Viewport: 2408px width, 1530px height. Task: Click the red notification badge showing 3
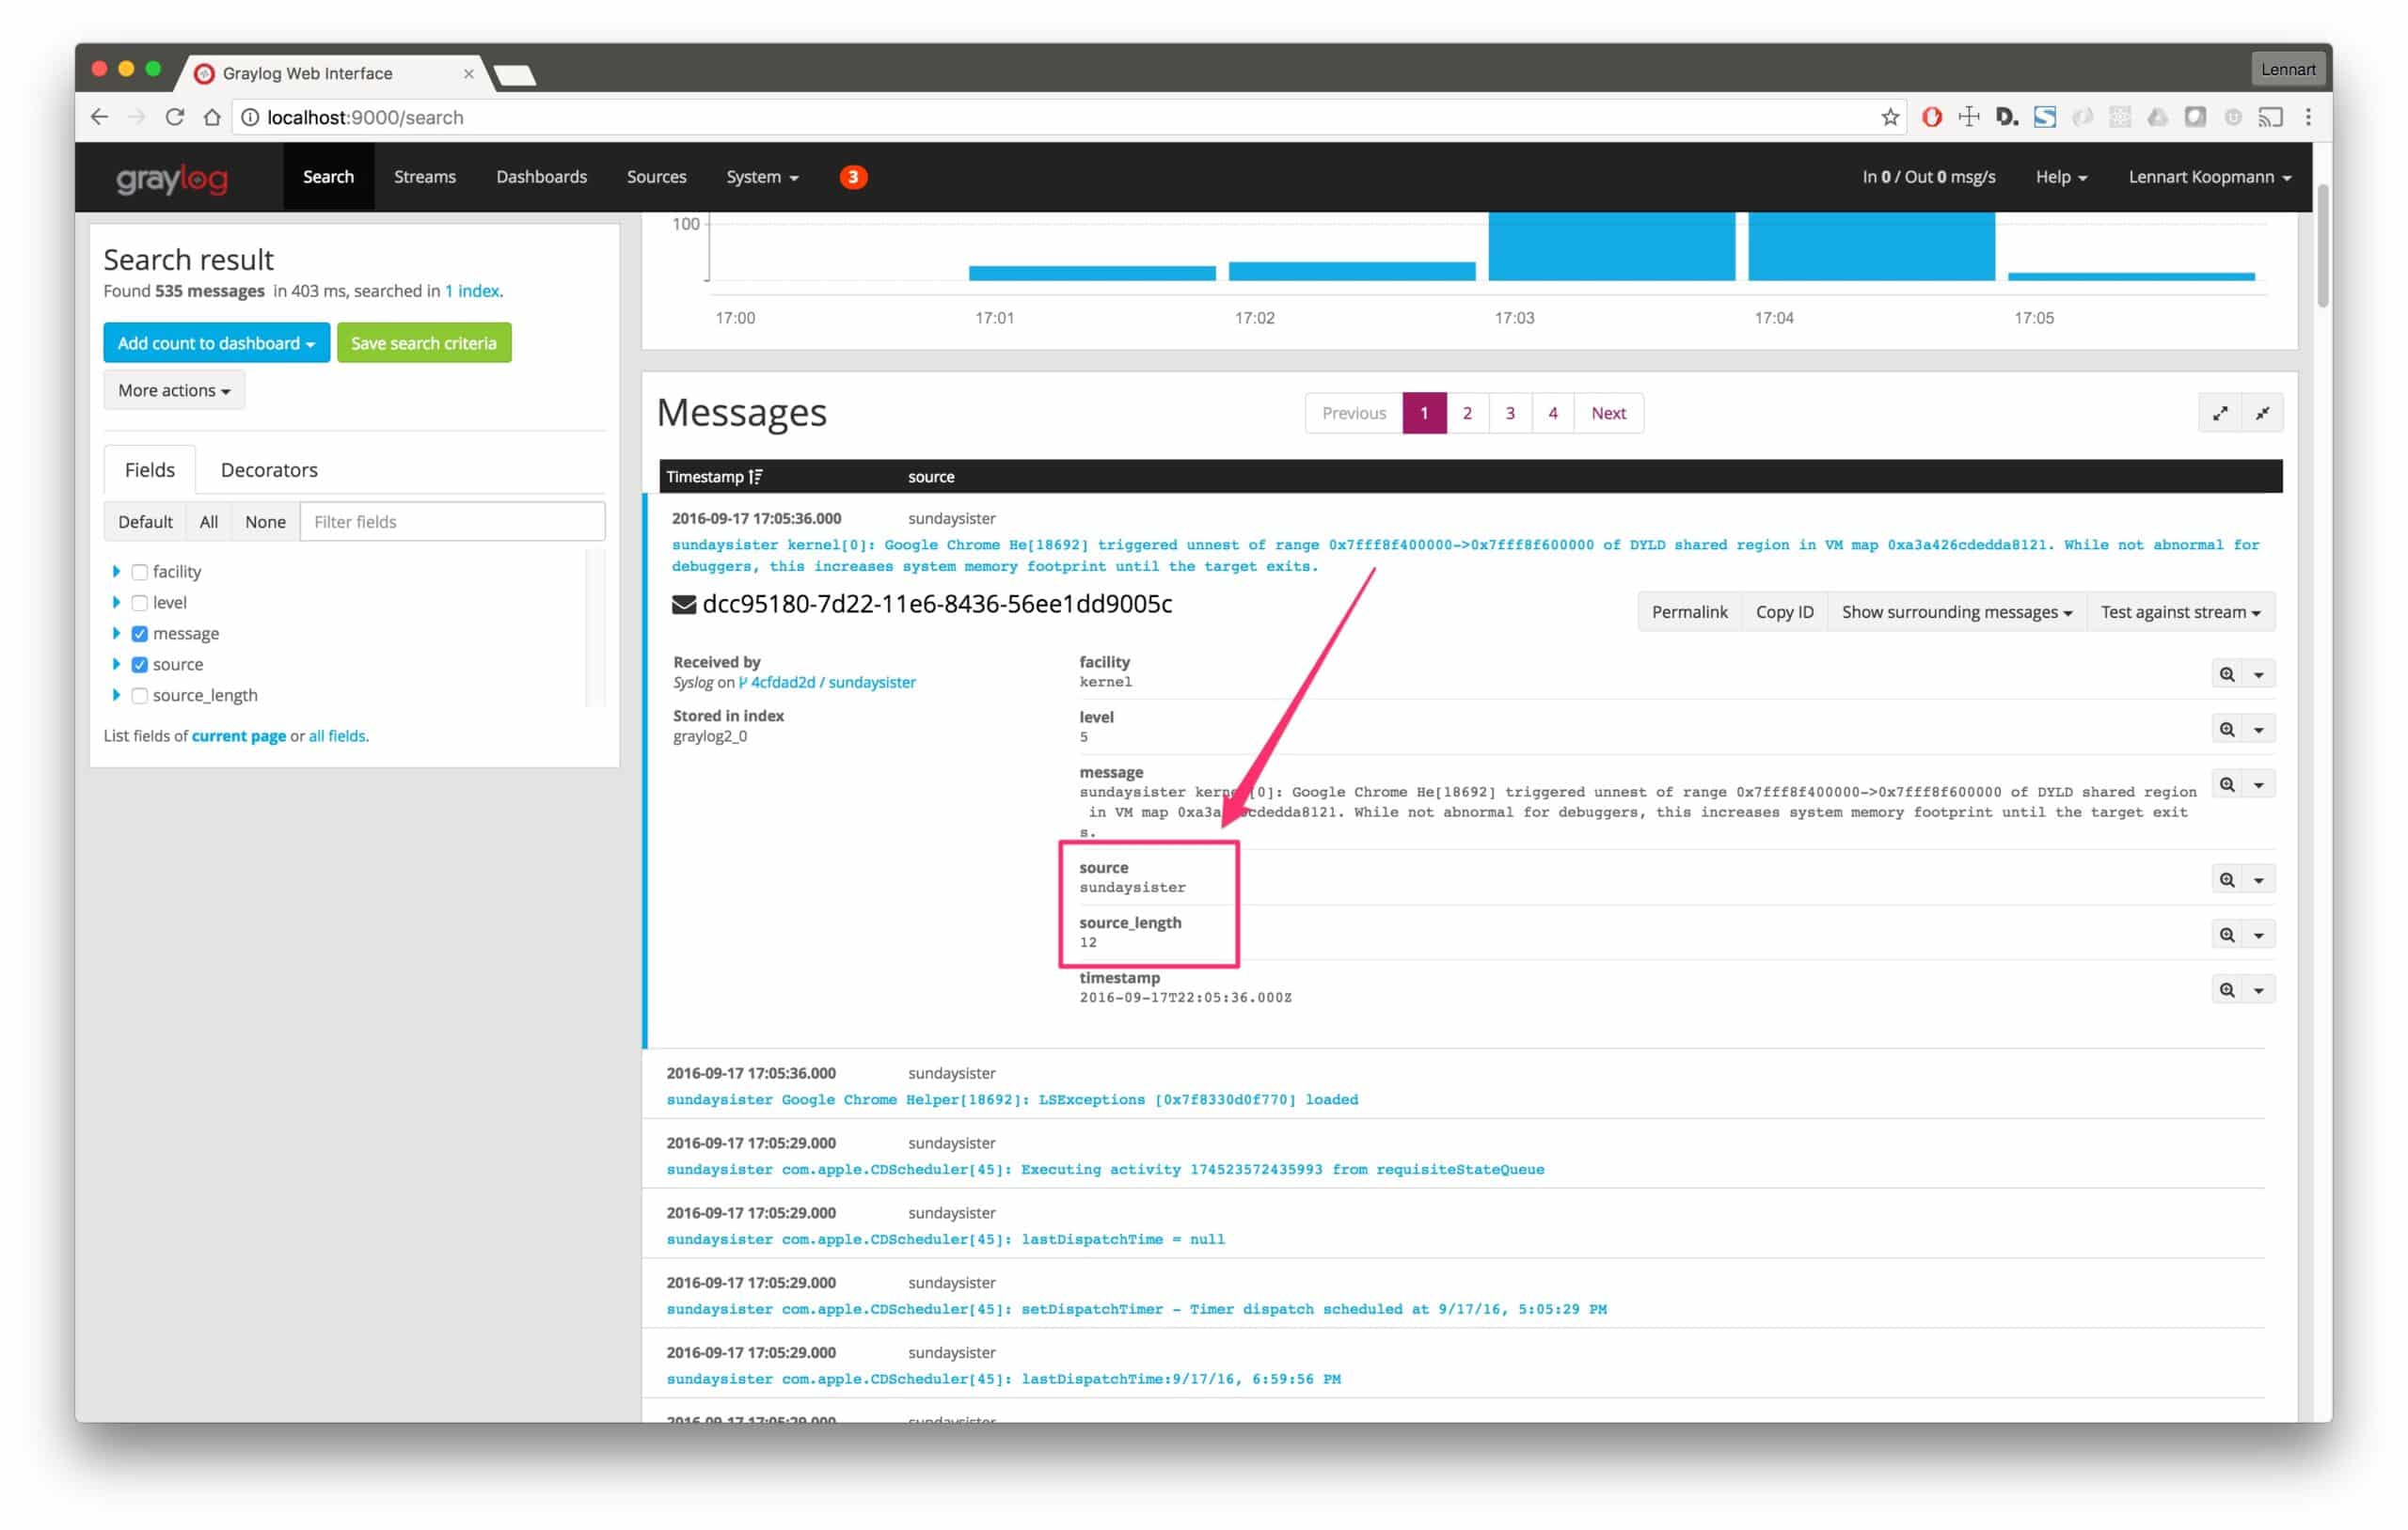tap(852, 177)
